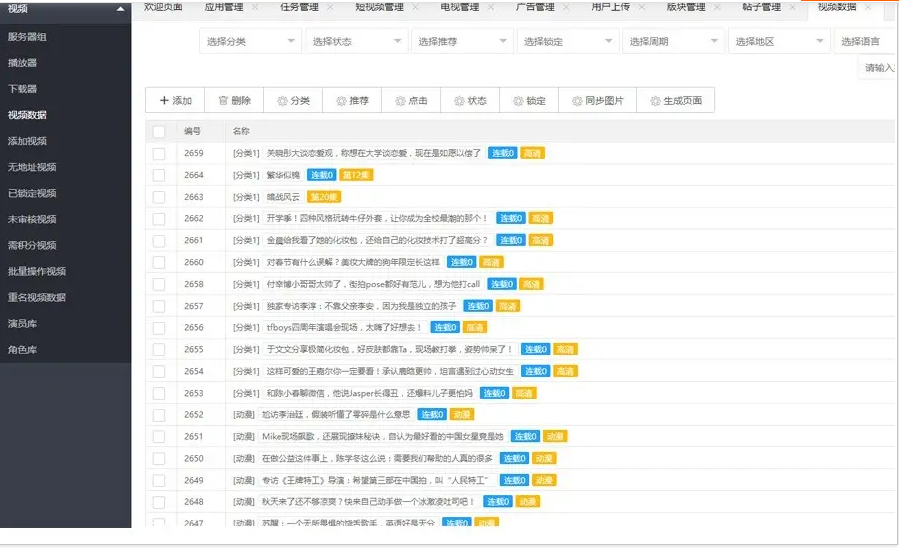This screenshot has width=899, height=548.
Task: Open 下载器 in the sidebar
Action: [22, 89]
